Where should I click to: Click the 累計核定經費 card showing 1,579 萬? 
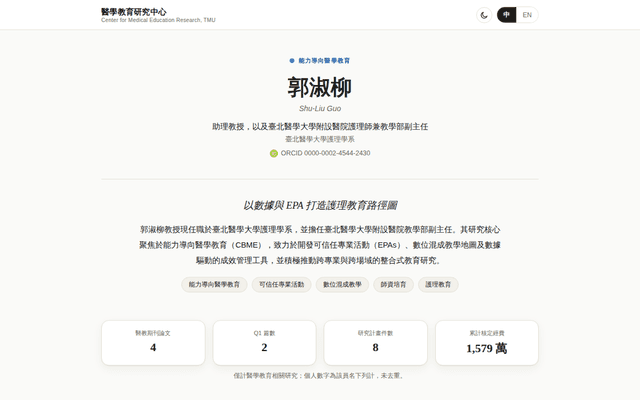487,343
